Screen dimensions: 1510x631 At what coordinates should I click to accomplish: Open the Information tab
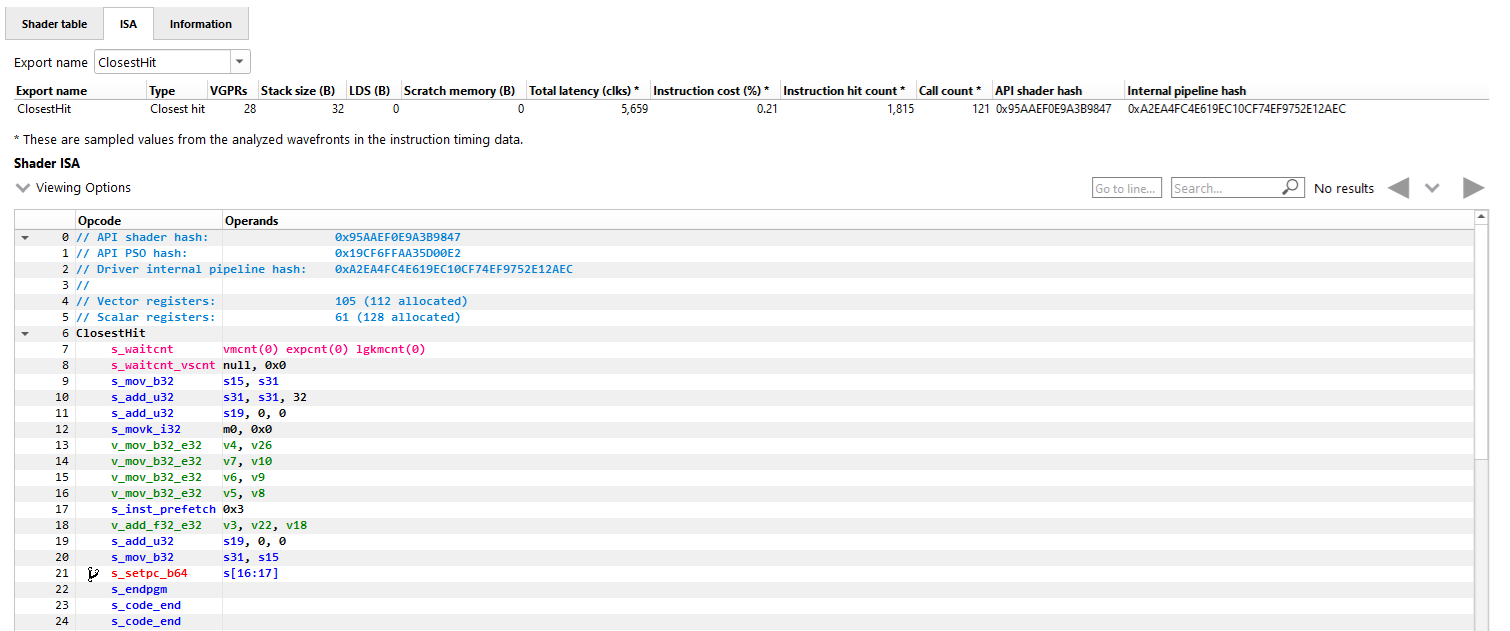tap(200, 24)
